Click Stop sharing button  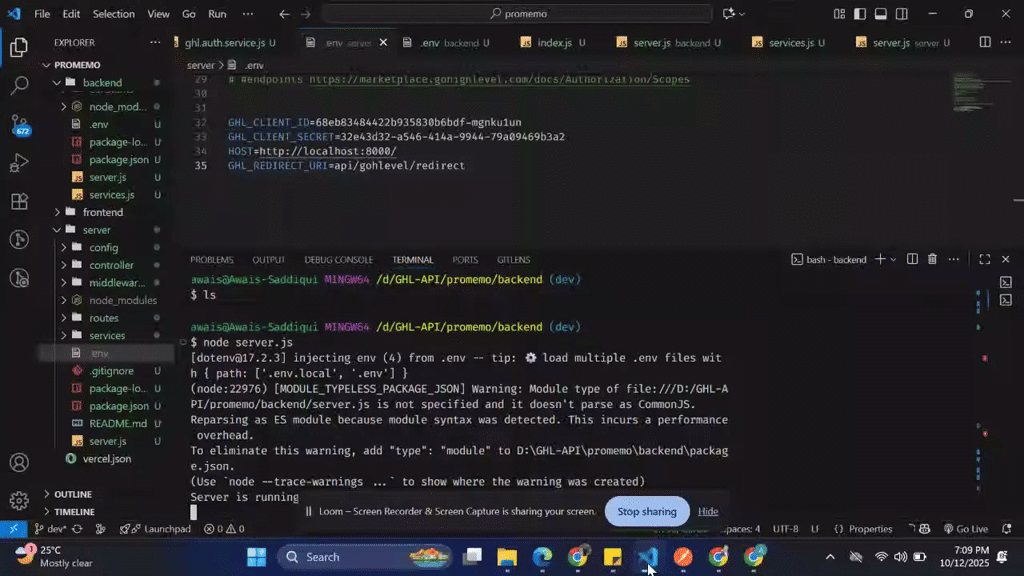pos(647,511)
